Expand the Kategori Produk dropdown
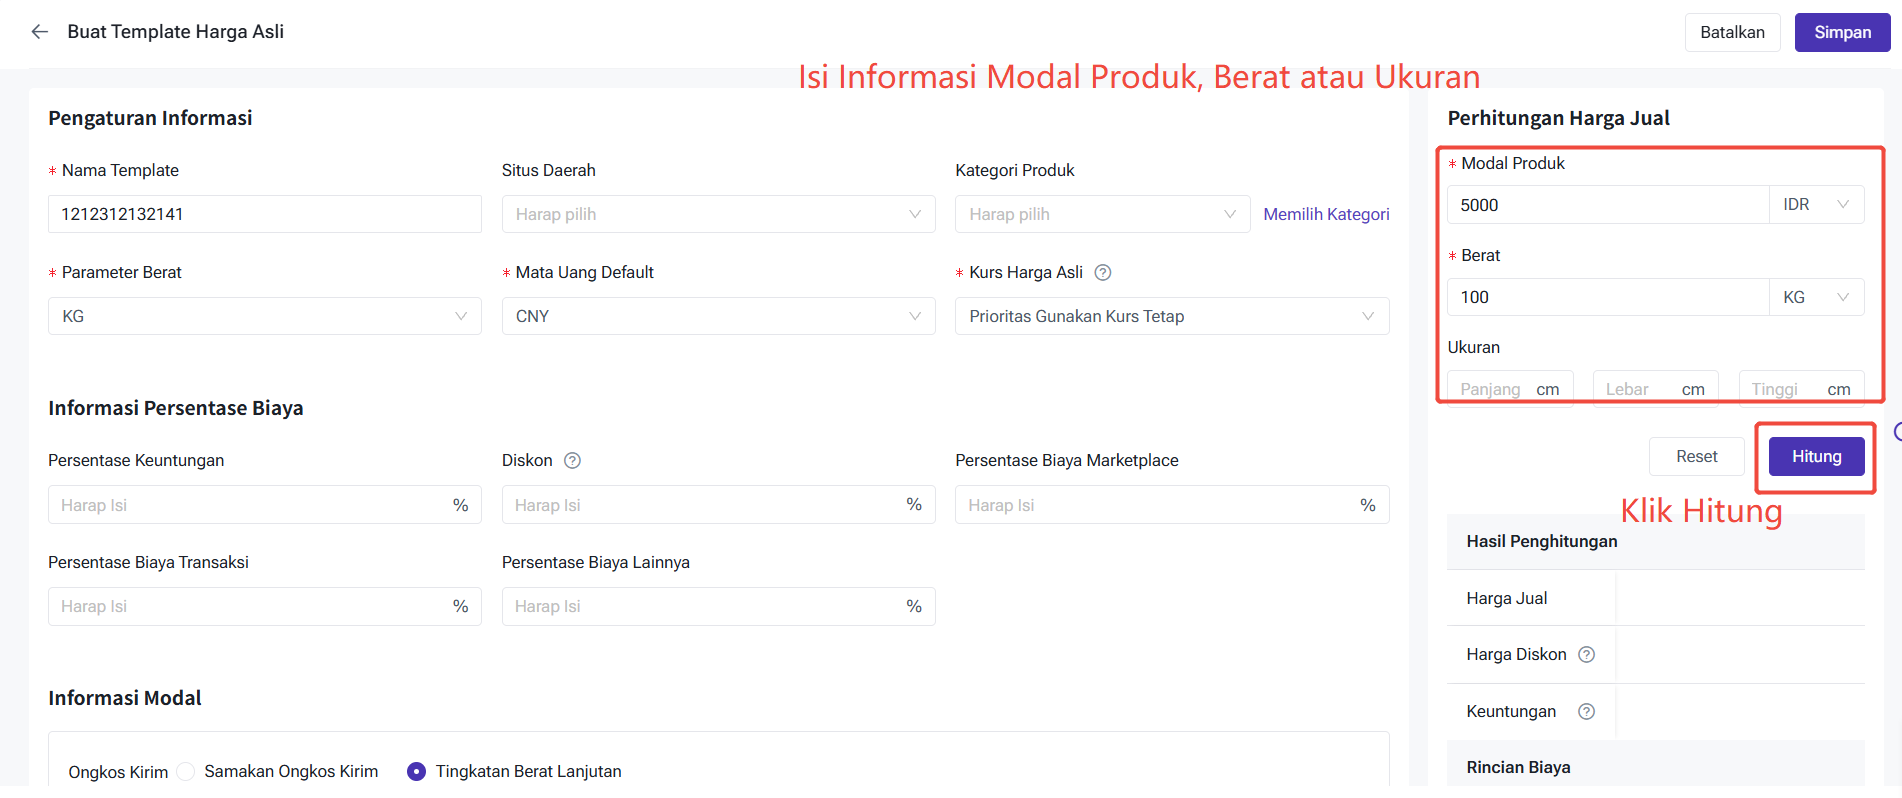 [x=1102, y=215]
